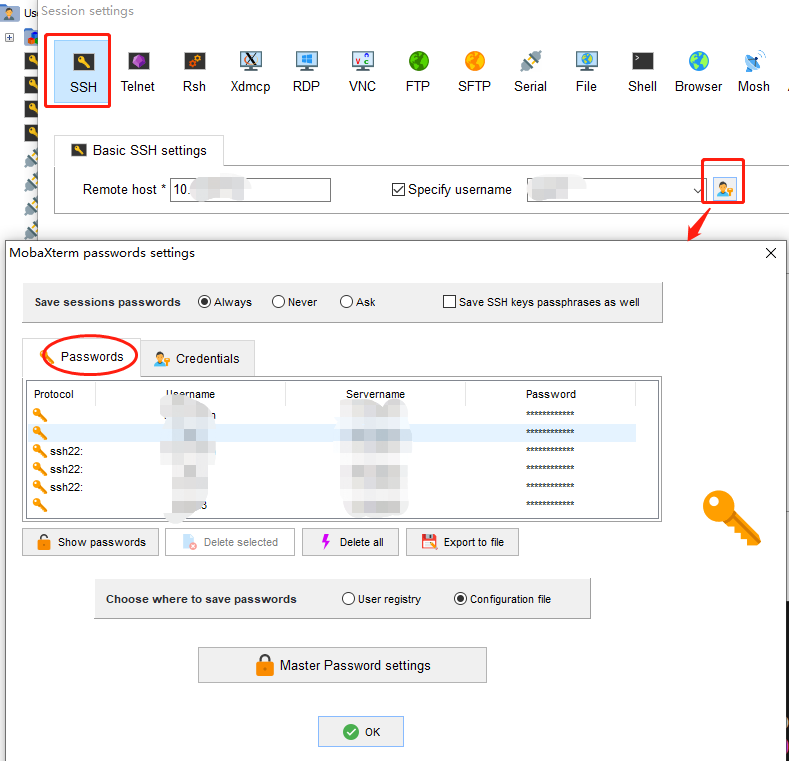Select the last password entry key icon
789x761 pixels.
pyautogui.click(x=40, y=505)
